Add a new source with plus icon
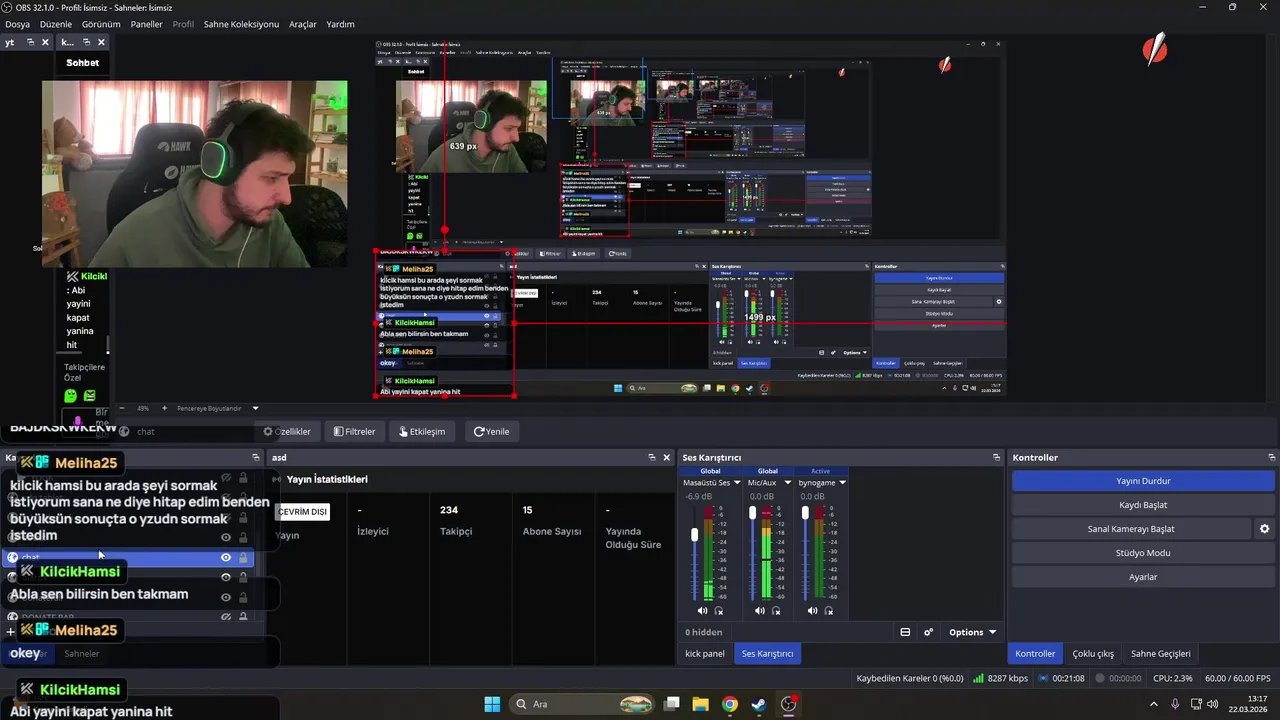Image resolution: width=1280 pixels, height=720 pixels. pos(11,632)
